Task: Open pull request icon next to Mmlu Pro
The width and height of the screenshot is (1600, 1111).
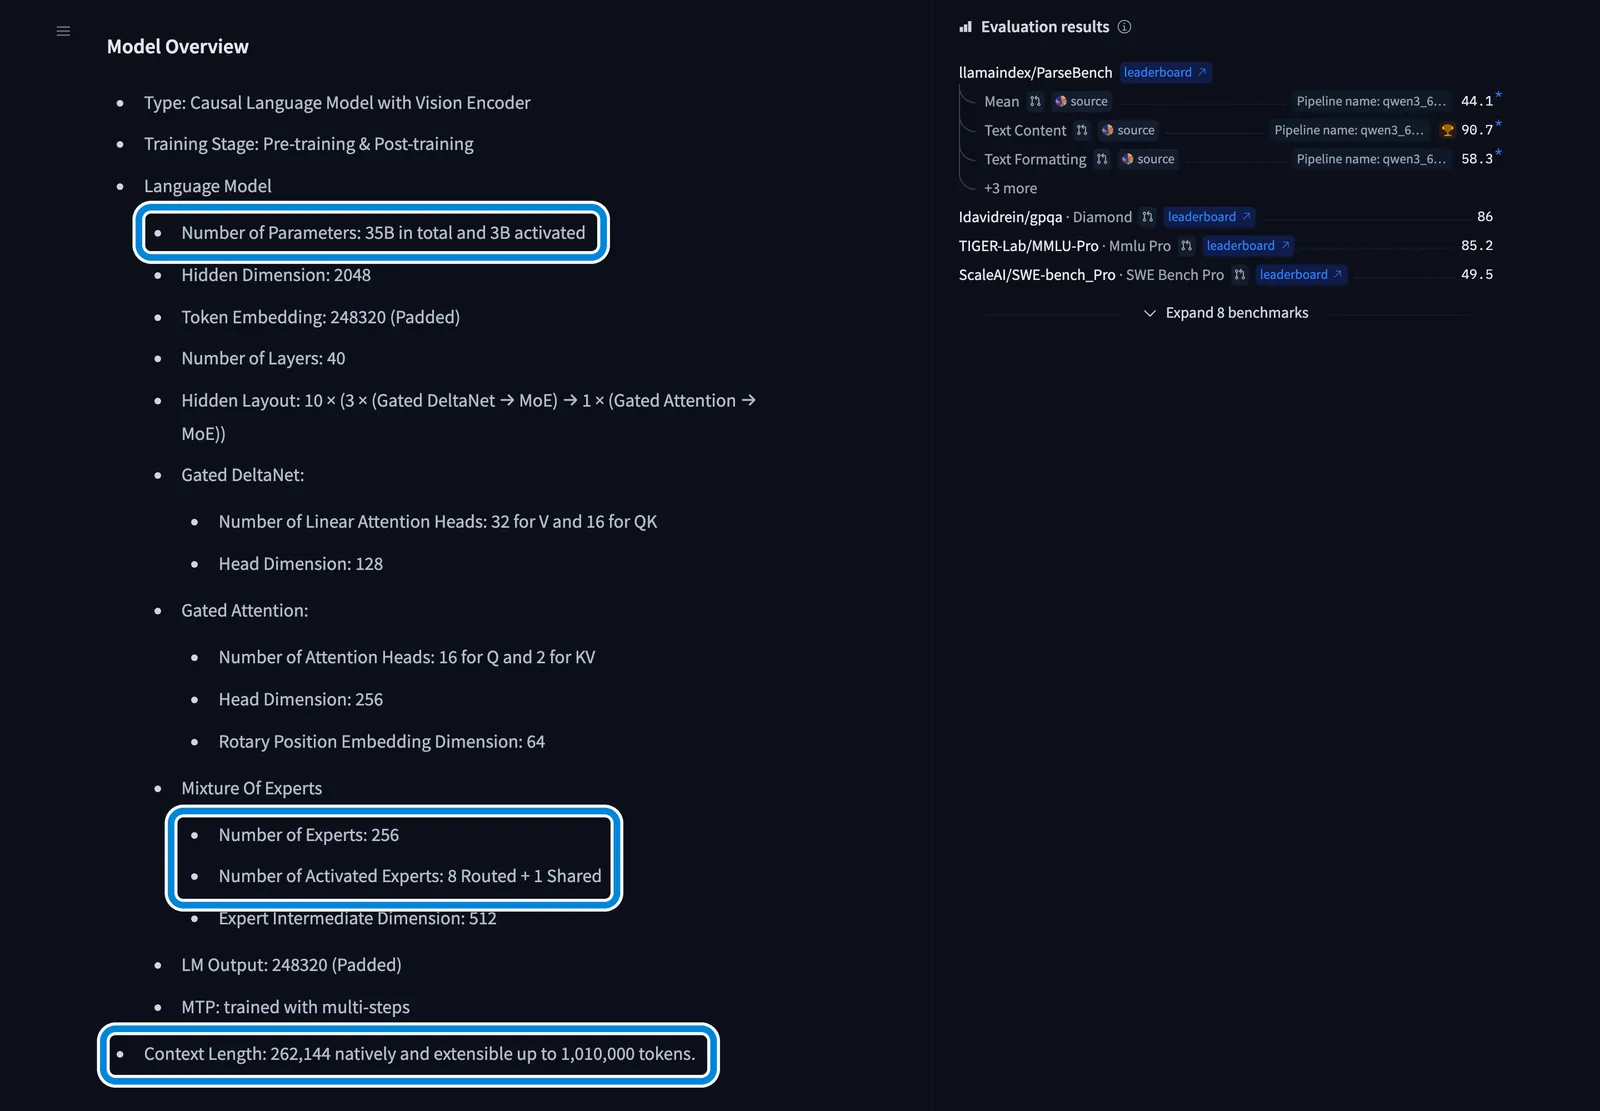Action: click(x=1186, y=246)
